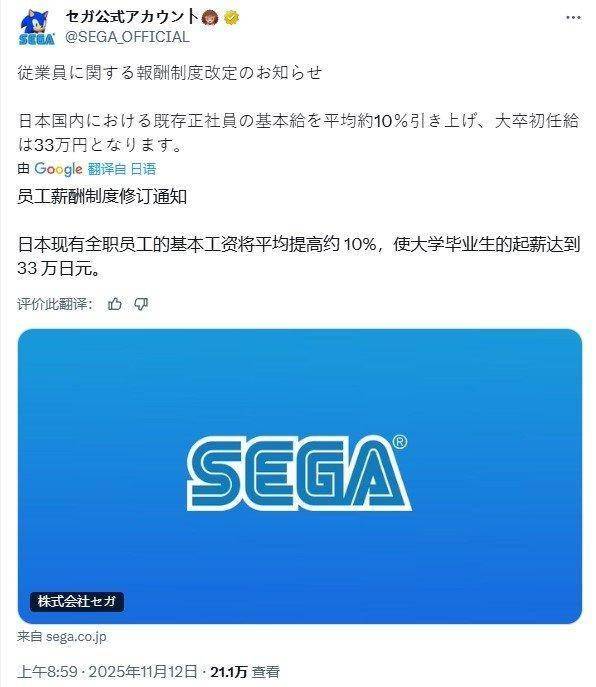Click the post timestamp 上午8:59
Viewport: 596px width, 687px height.
[x=47, y=671]
